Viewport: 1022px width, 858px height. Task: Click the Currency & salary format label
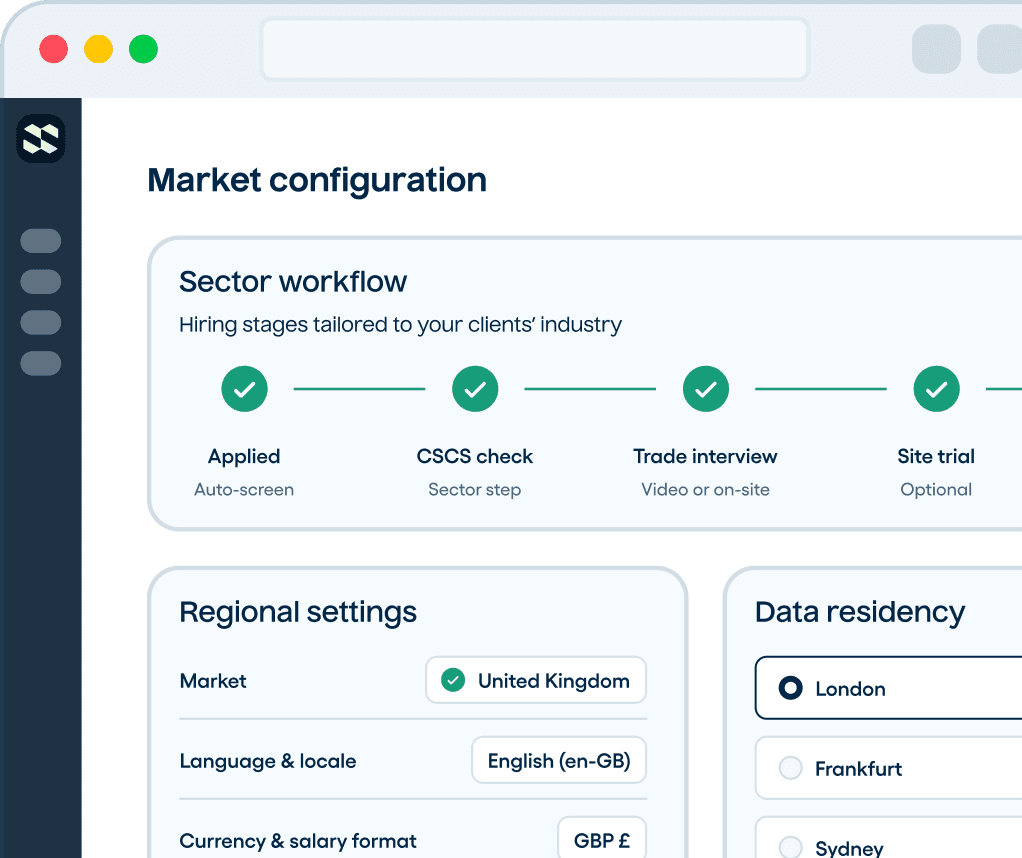(x=298, y=841)
